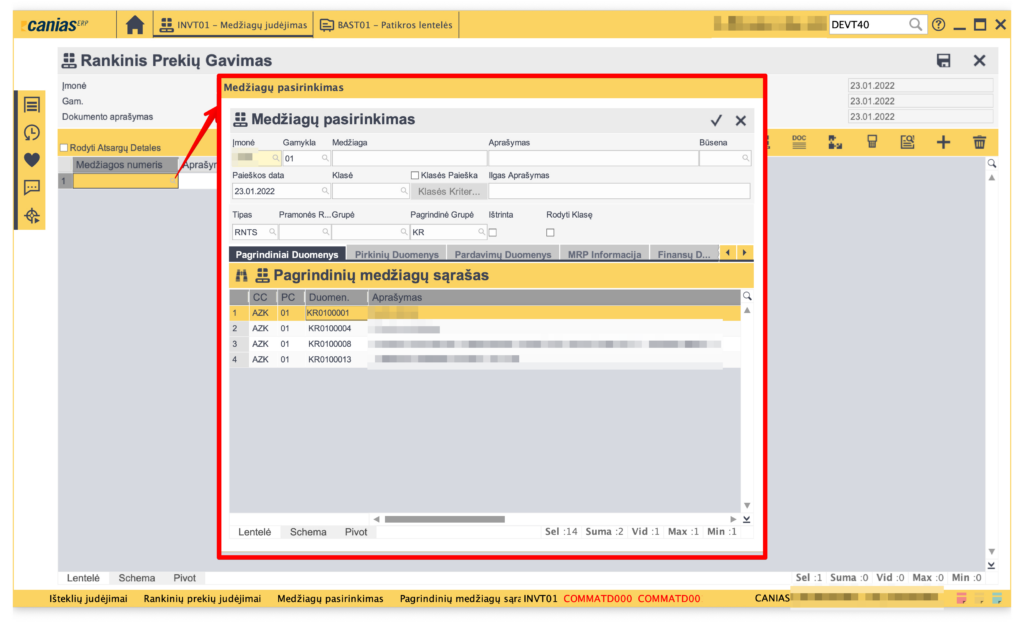Viewport: 1024px width, 622px height.
Task: Open the MRP Informacija tab
Action: click(x=604, y=254)
